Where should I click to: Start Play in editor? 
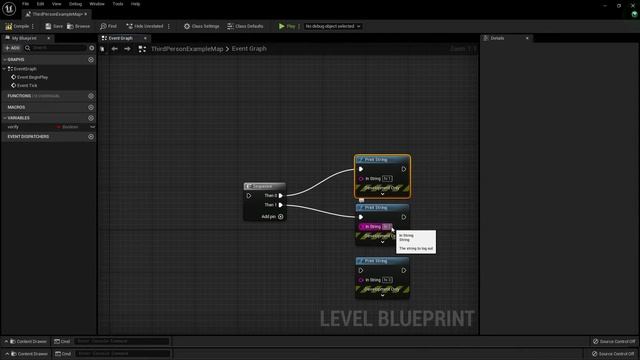(287, 26)
